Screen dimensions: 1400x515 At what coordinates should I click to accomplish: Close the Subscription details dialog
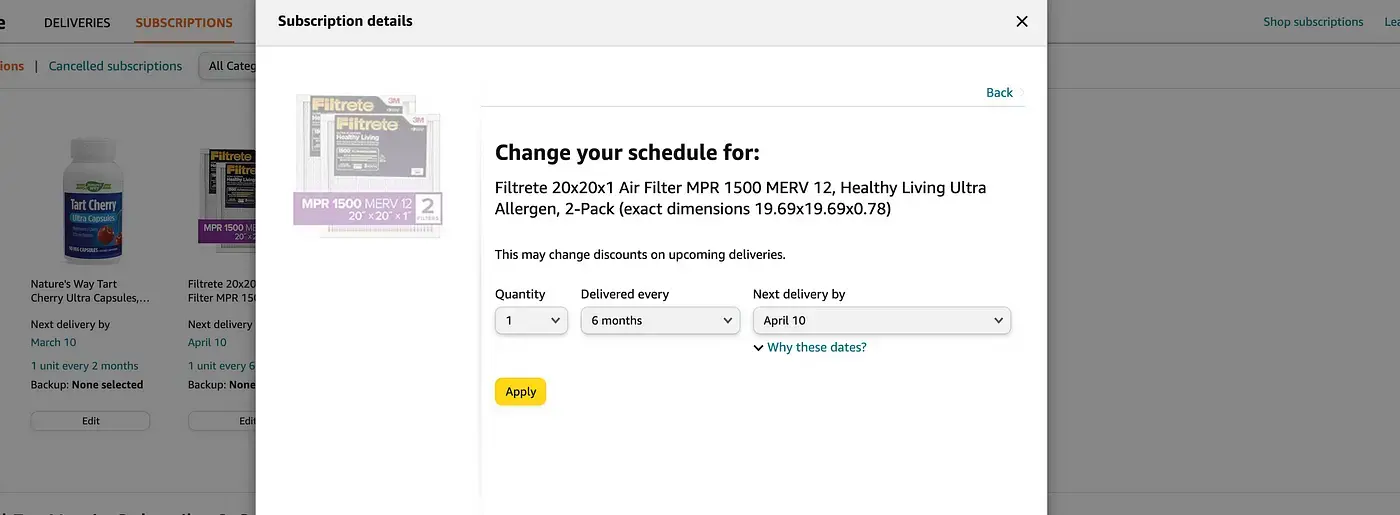1021,21
